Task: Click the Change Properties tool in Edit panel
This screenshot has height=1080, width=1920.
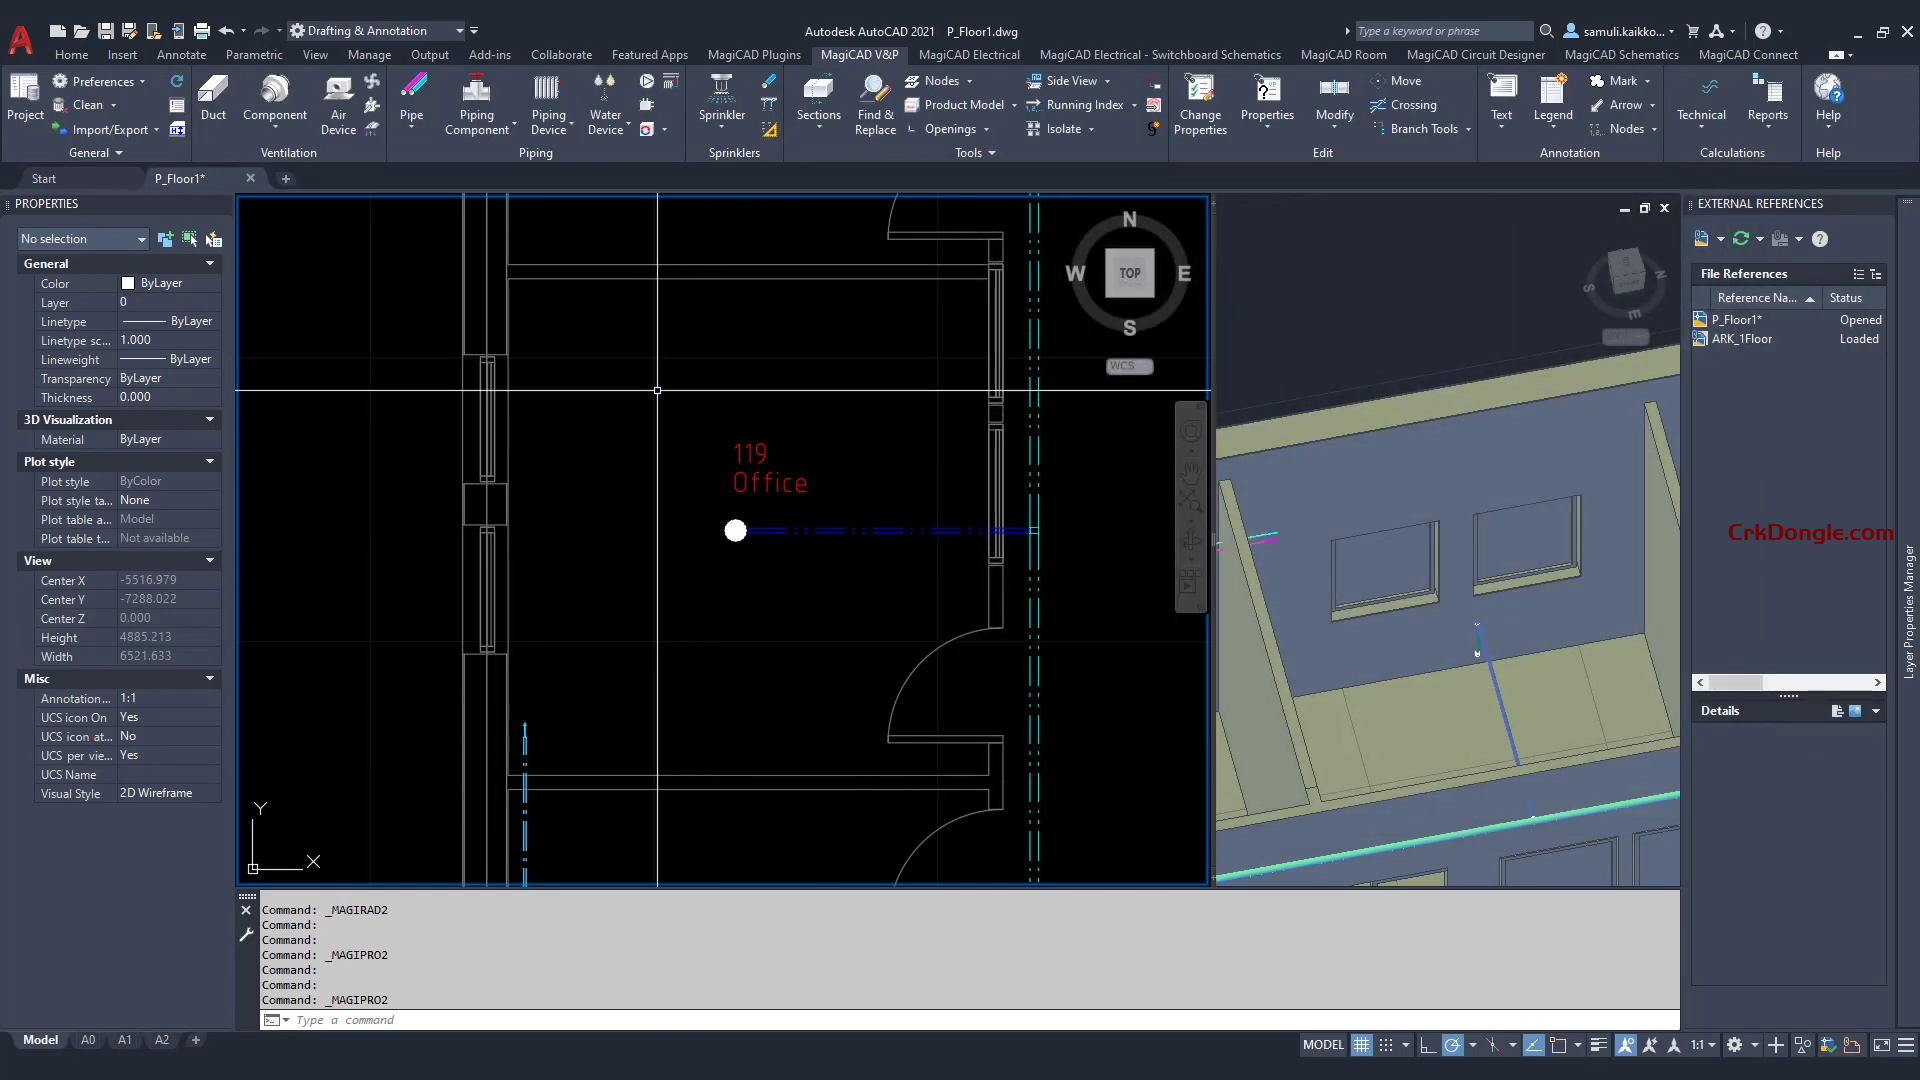Action: pyautogui.click(x=1200, y=103)
